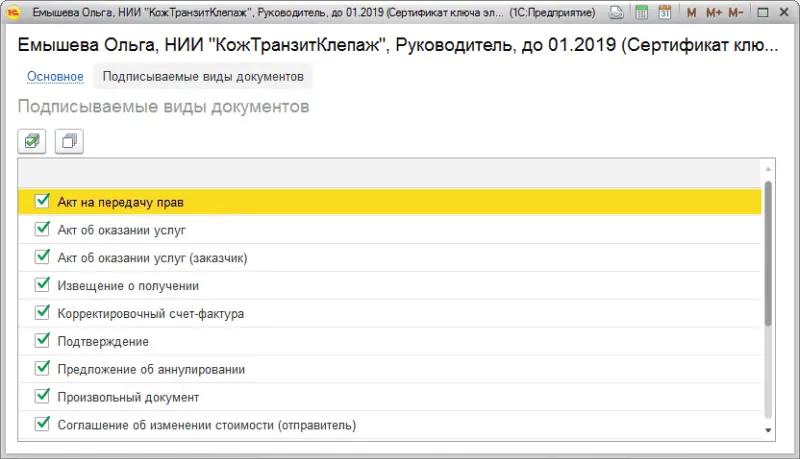Click the list scrollbar up arrow
The image size is (800, 459).
click(768, 169)
